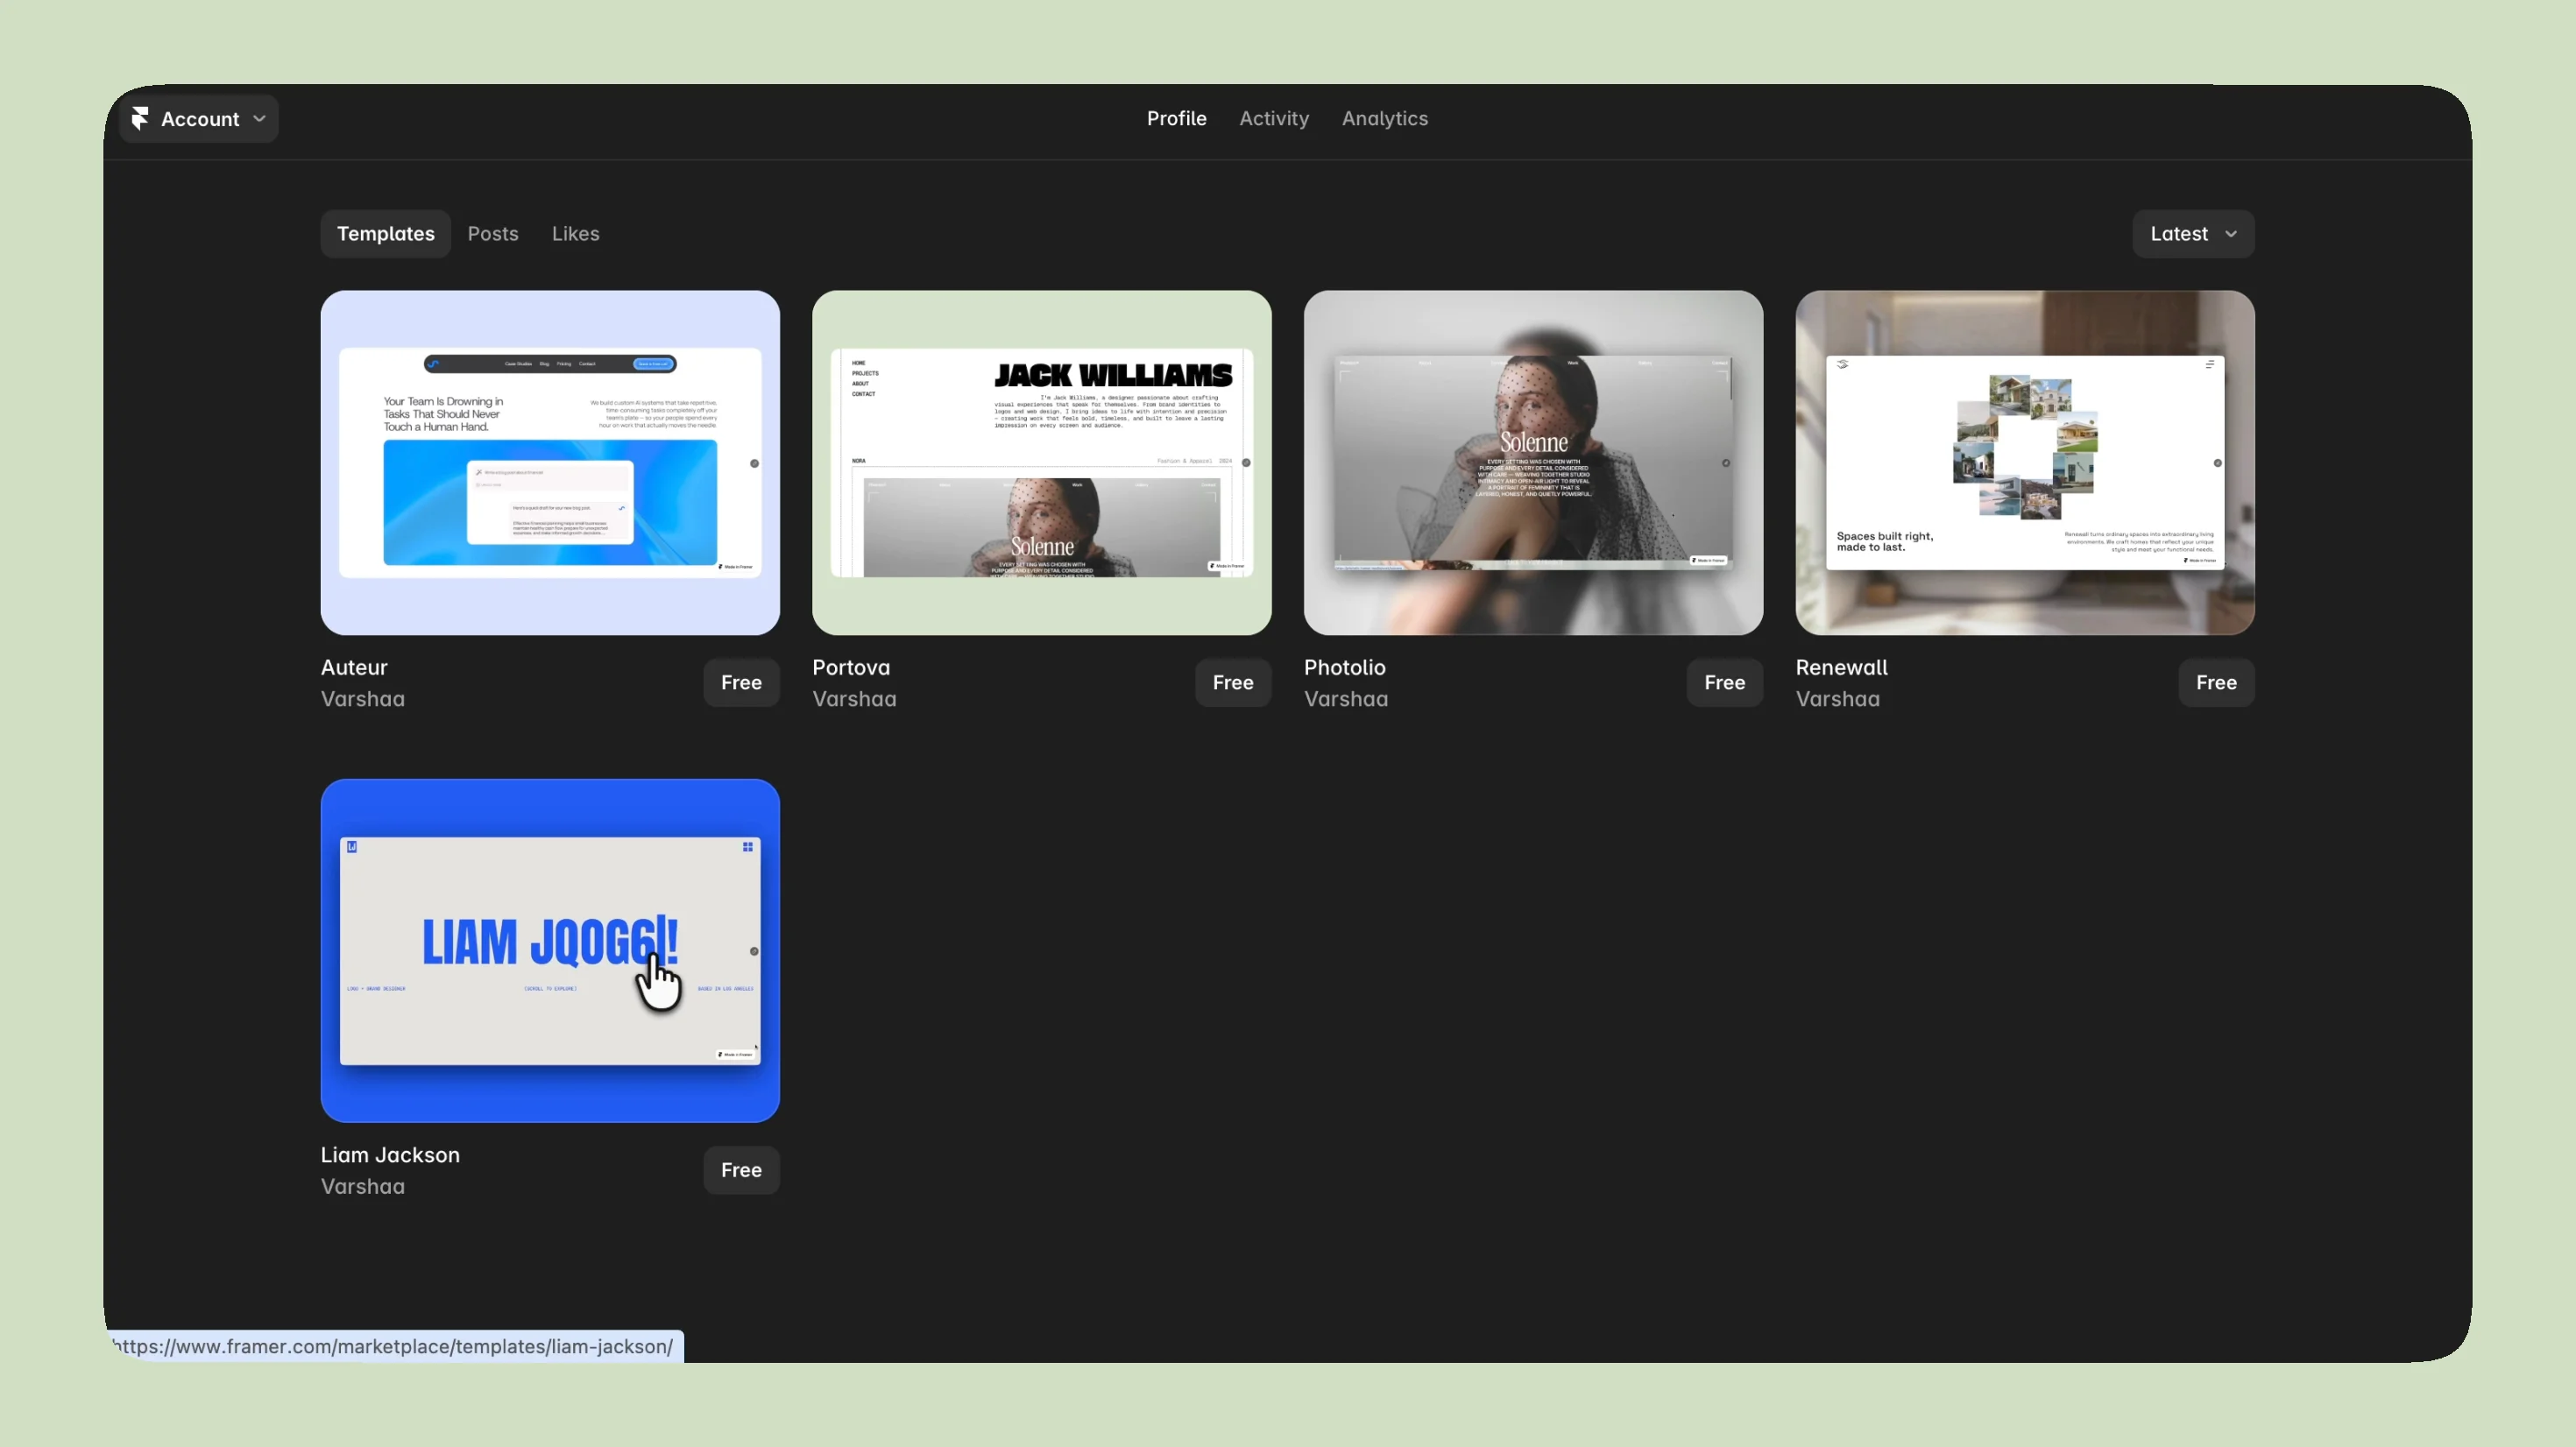Click the Free button for Portova
2576x1447 pixels.
click(x=1233, y=683)
